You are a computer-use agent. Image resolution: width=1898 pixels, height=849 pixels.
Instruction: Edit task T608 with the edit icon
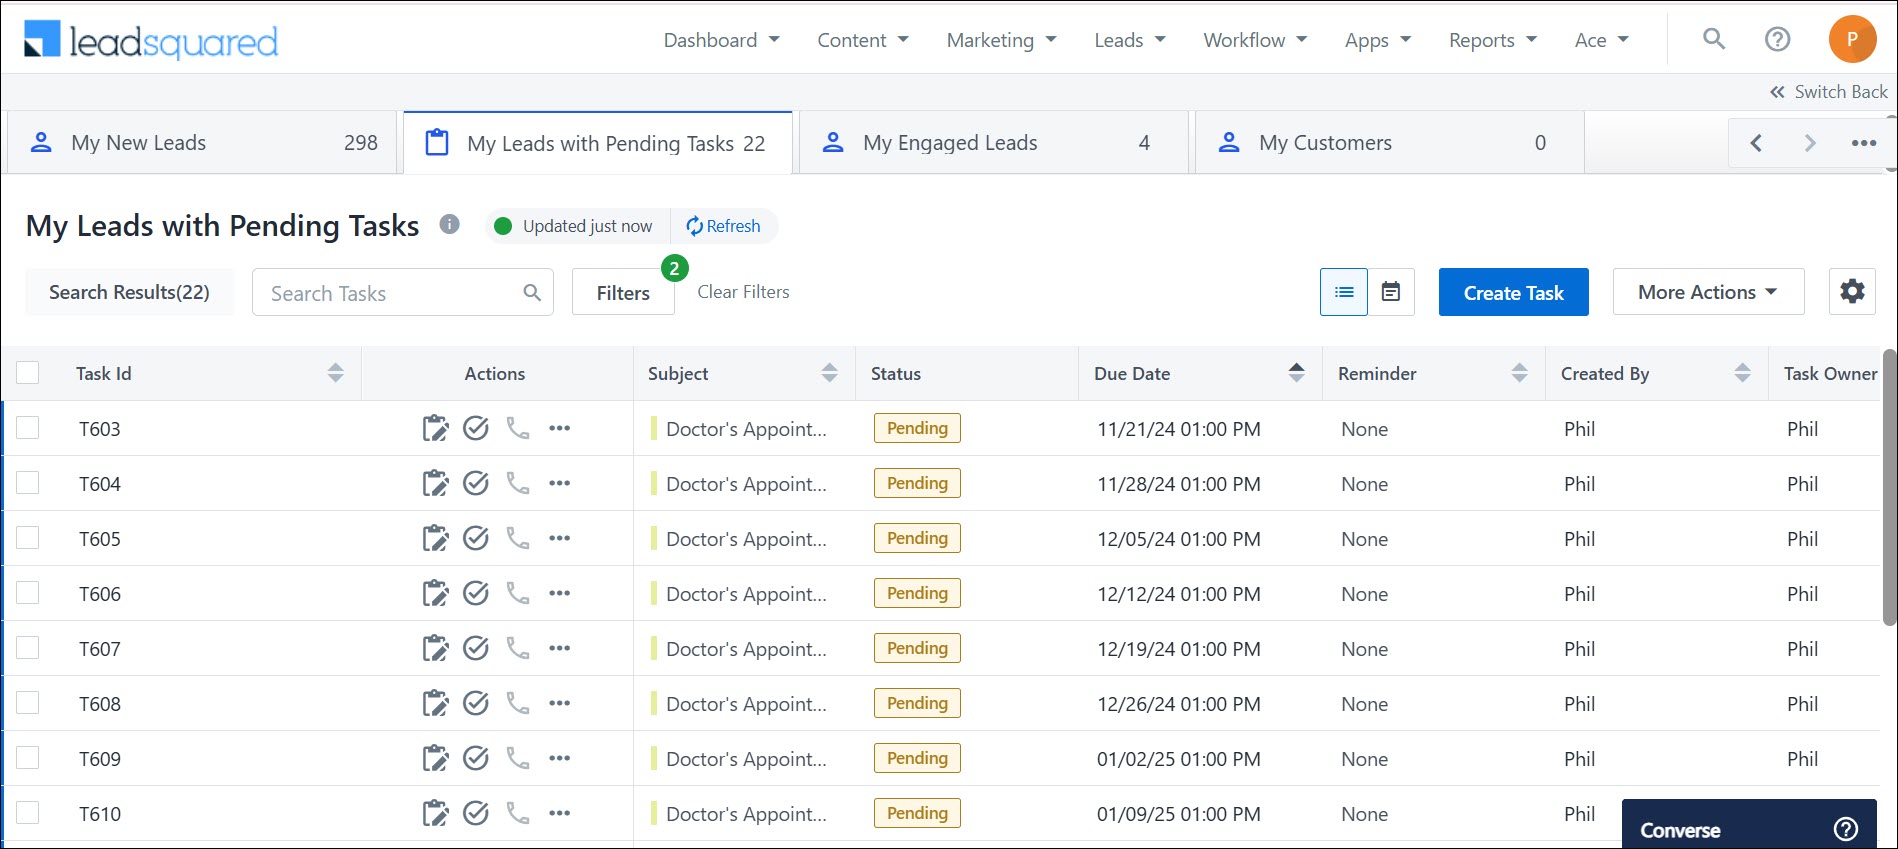tap(435, 703)
